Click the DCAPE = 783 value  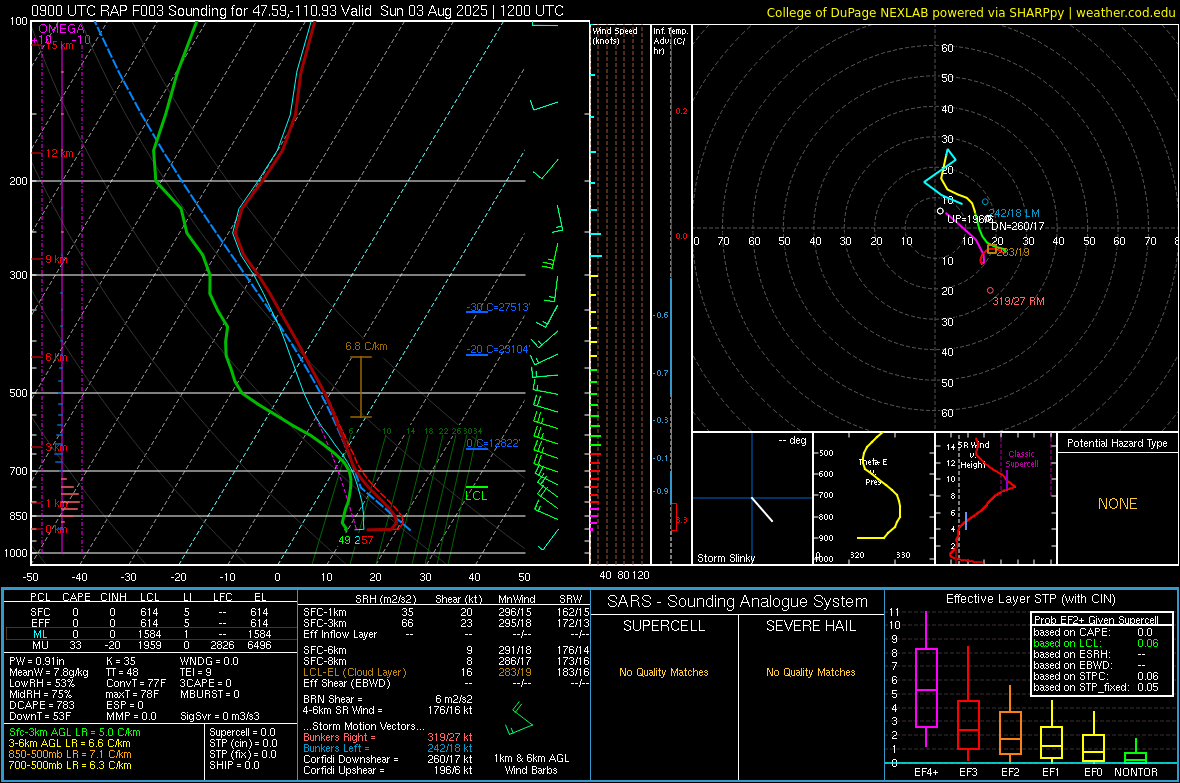pos(42,705)
